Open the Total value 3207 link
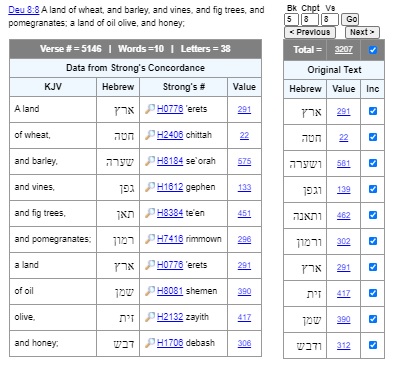Image resolution: width=395 pixels, height=365 pixels. [x=343, y=50]
